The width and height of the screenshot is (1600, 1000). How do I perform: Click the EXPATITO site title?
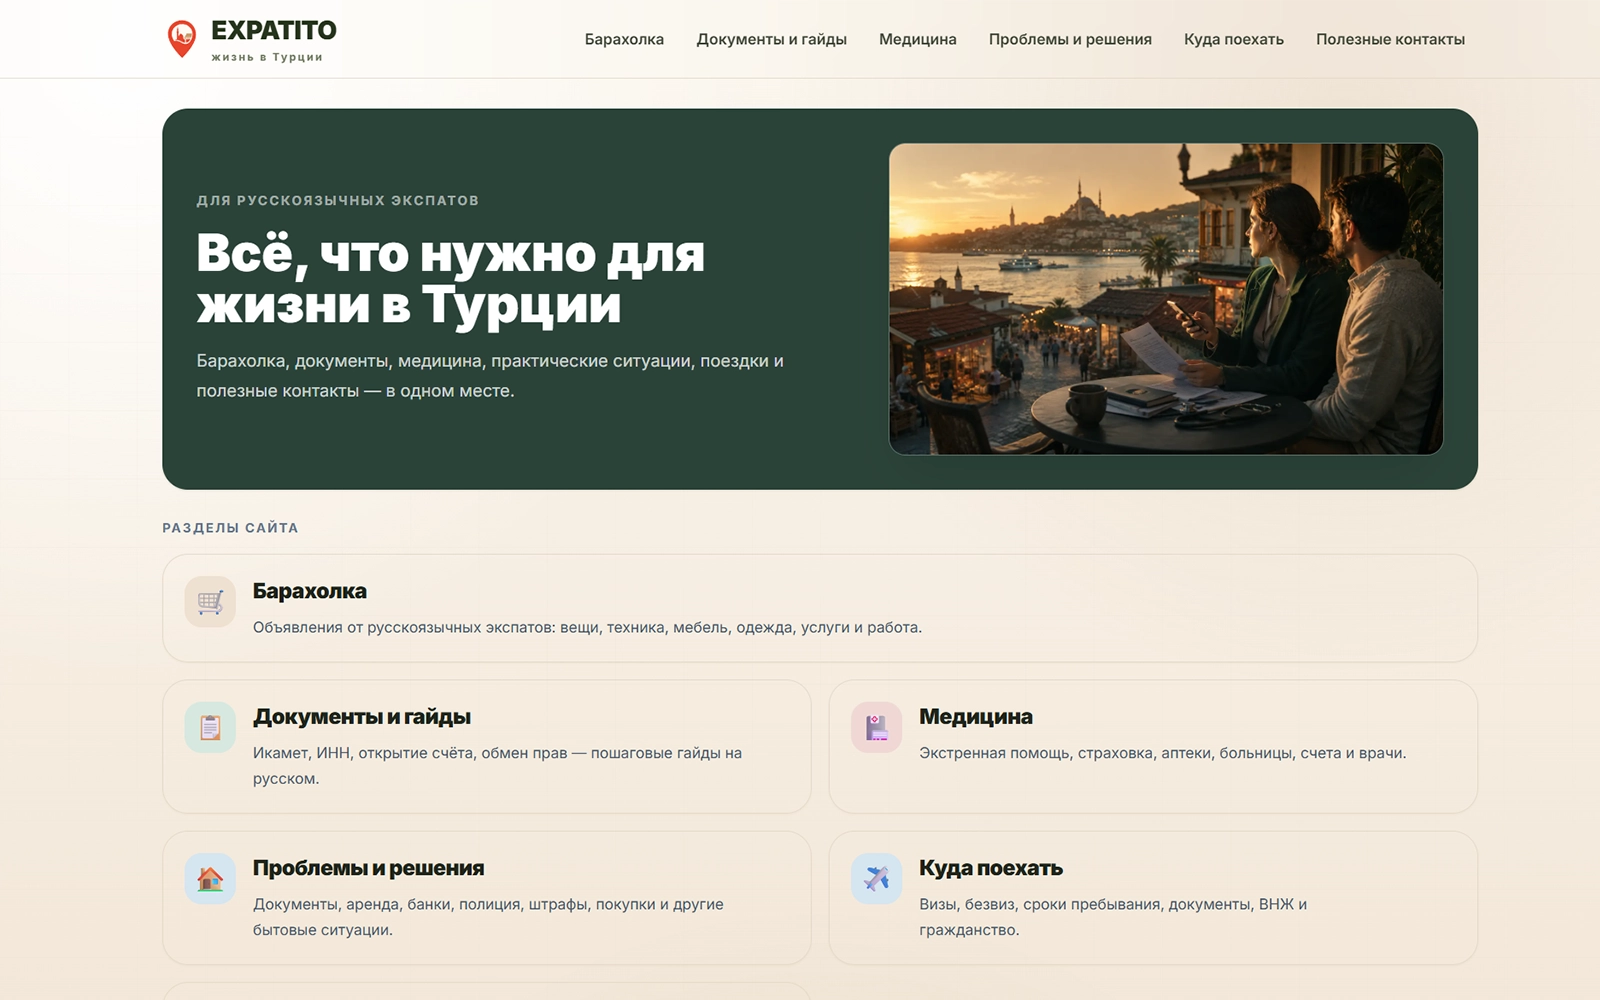[x=274, y=31]
